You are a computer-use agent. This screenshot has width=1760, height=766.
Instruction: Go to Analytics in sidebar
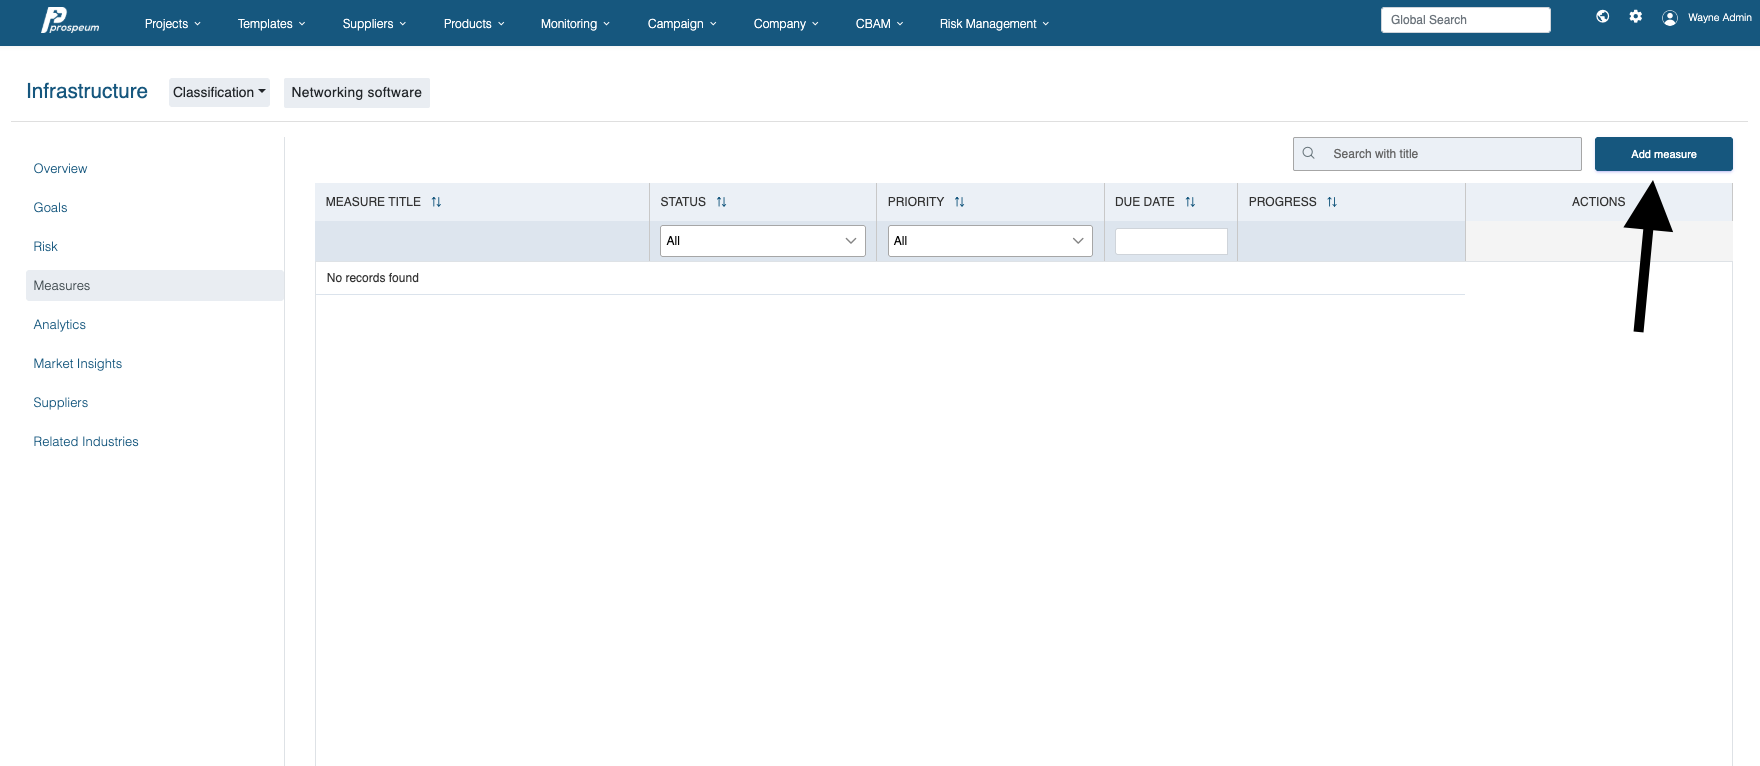pos(59,324)
